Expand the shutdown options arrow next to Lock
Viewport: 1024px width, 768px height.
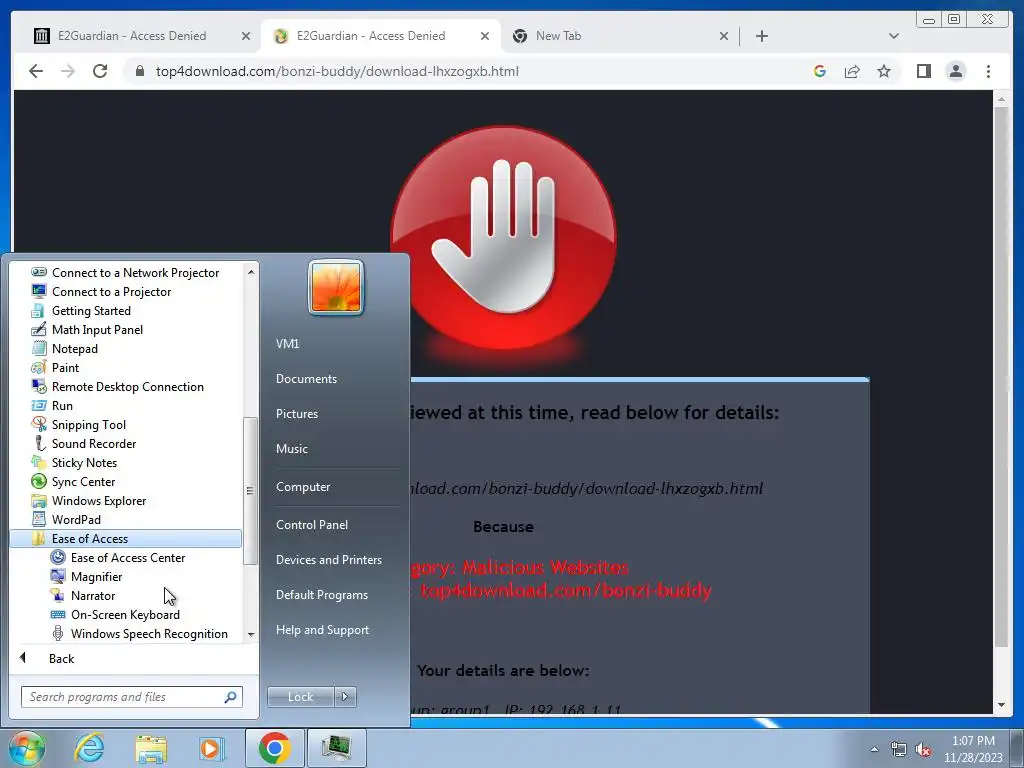tap(345, 697)
